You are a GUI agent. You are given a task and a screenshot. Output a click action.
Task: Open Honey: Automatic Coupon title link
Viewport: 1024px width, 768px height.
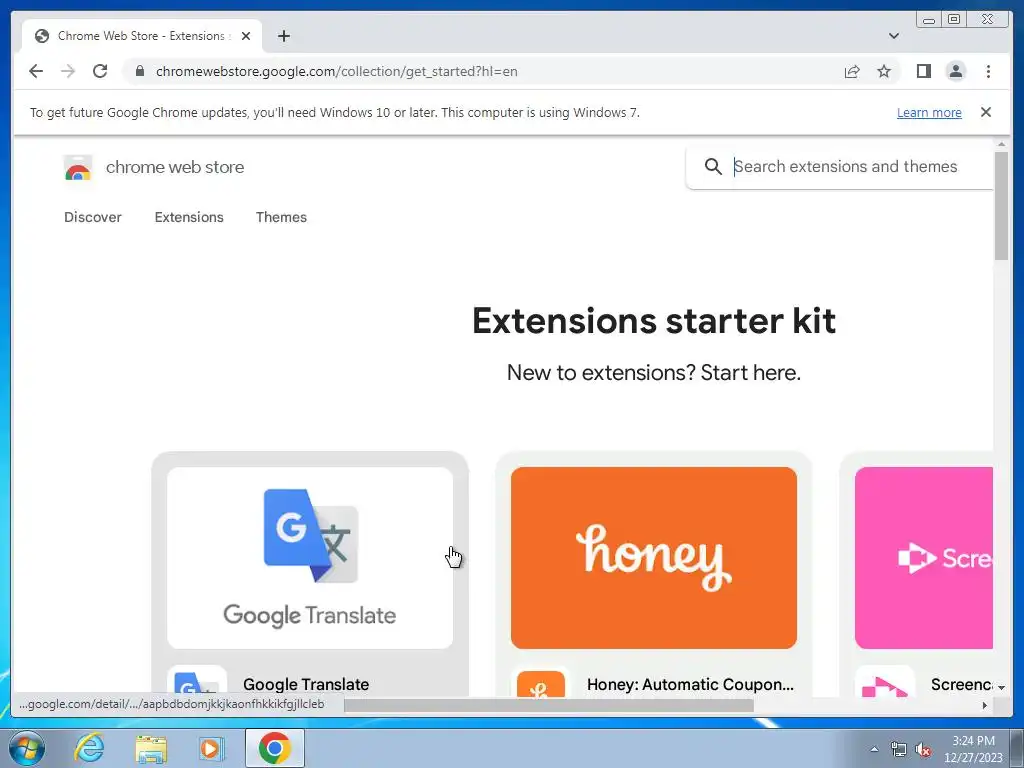(690, 684)
